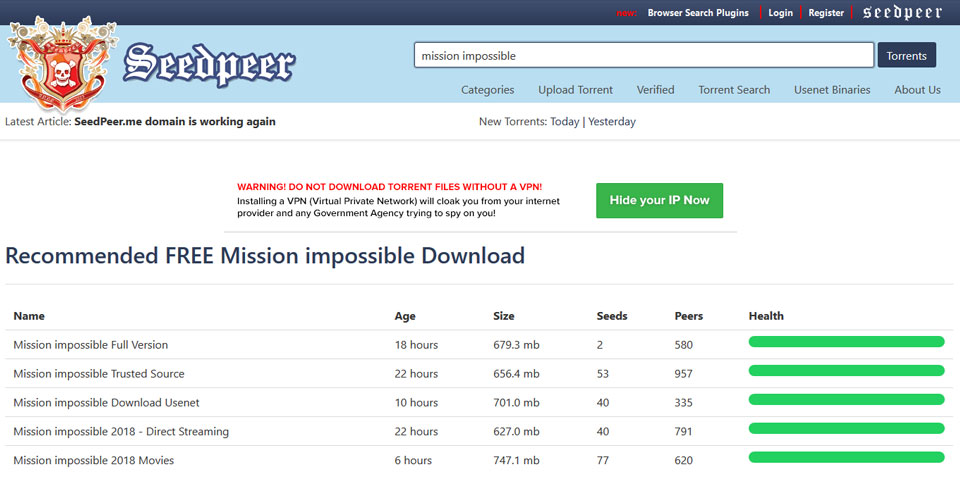Go to Upload Torrent page
The width and height of the screenshot is (960, 480).
coord(576,90)
